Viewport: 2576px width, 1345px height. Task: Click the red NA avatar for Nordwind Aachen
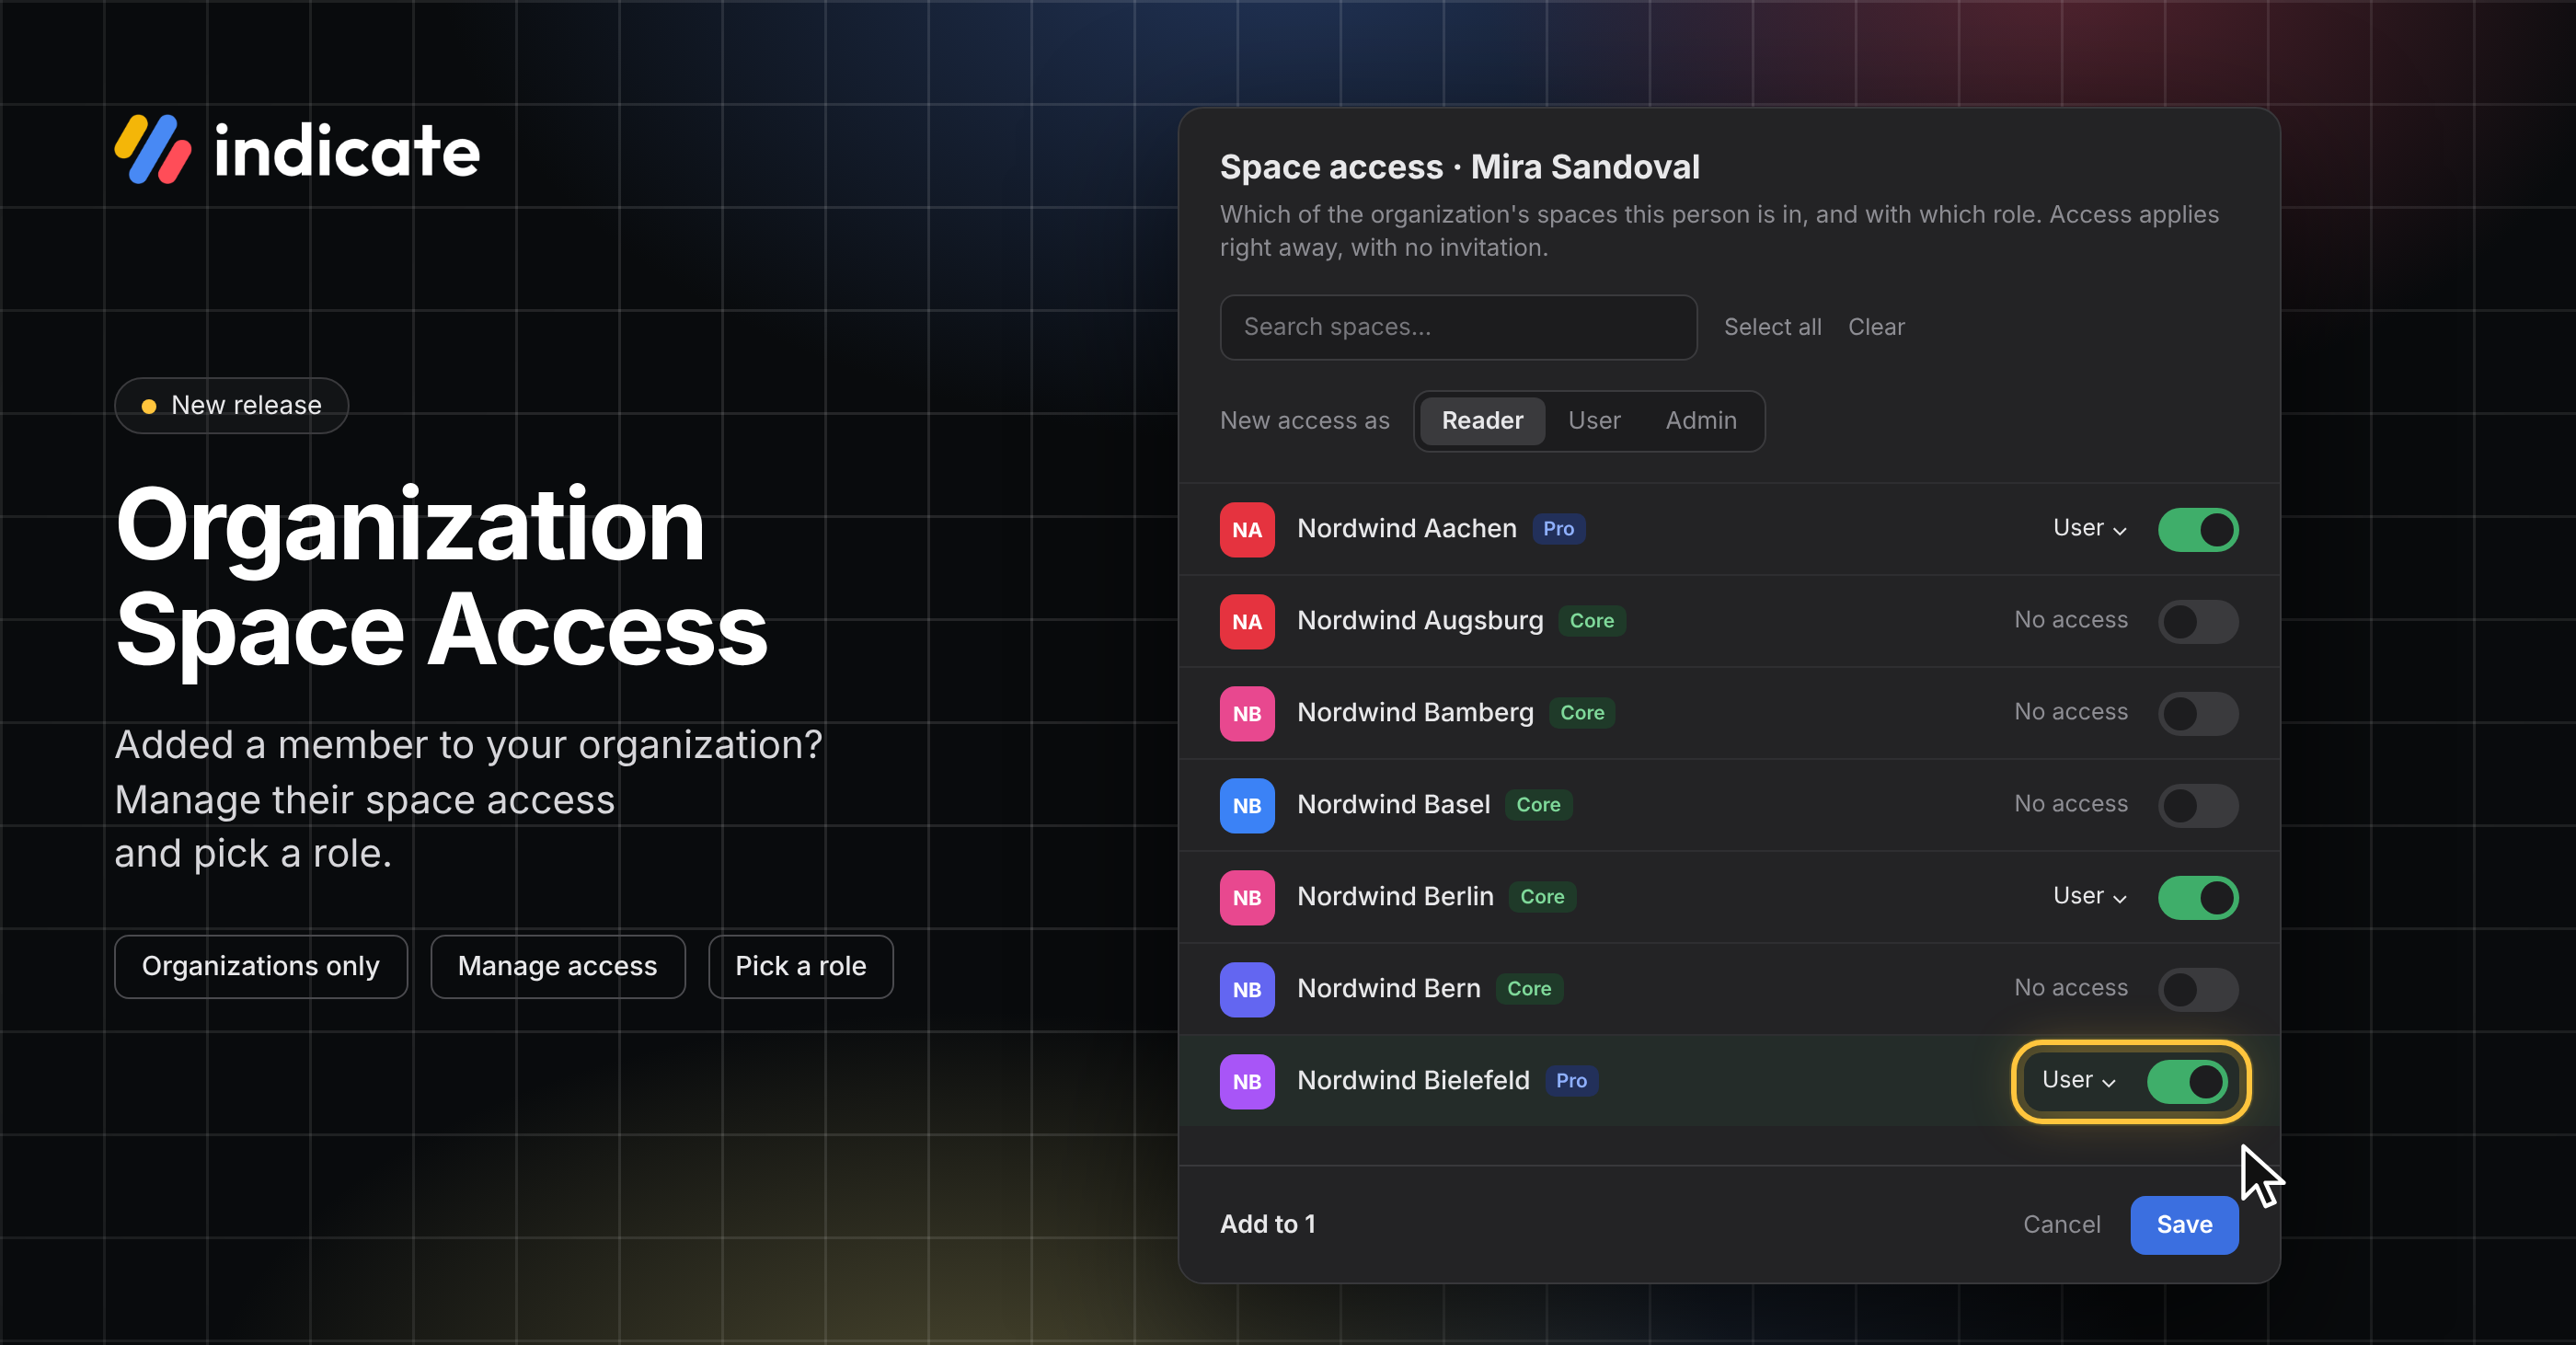(1247, 529)
